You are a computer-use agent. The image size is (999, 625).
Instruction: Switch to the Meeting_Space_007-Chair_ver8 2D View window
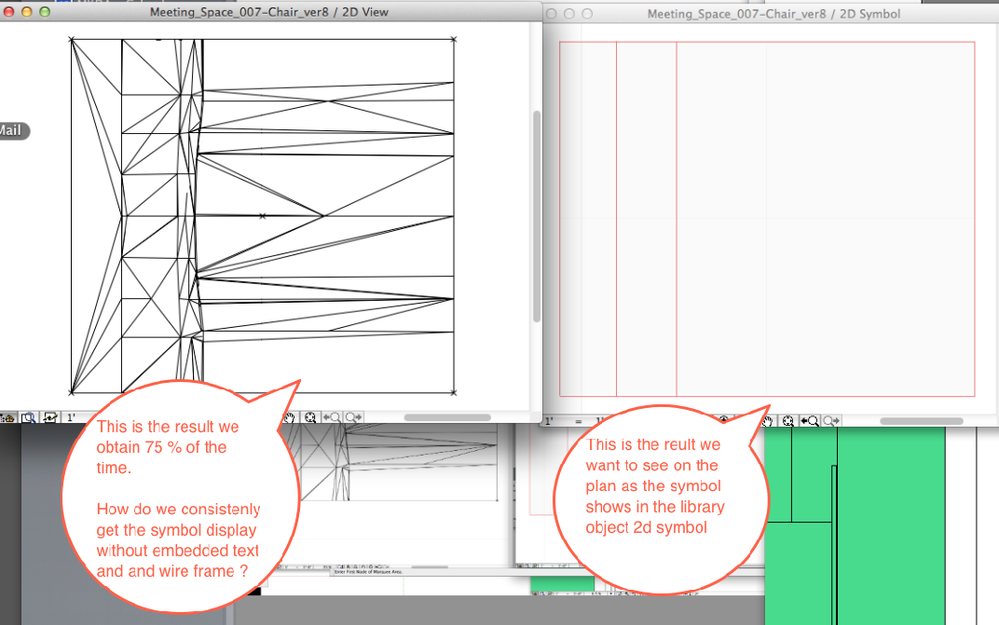(270, 11)
